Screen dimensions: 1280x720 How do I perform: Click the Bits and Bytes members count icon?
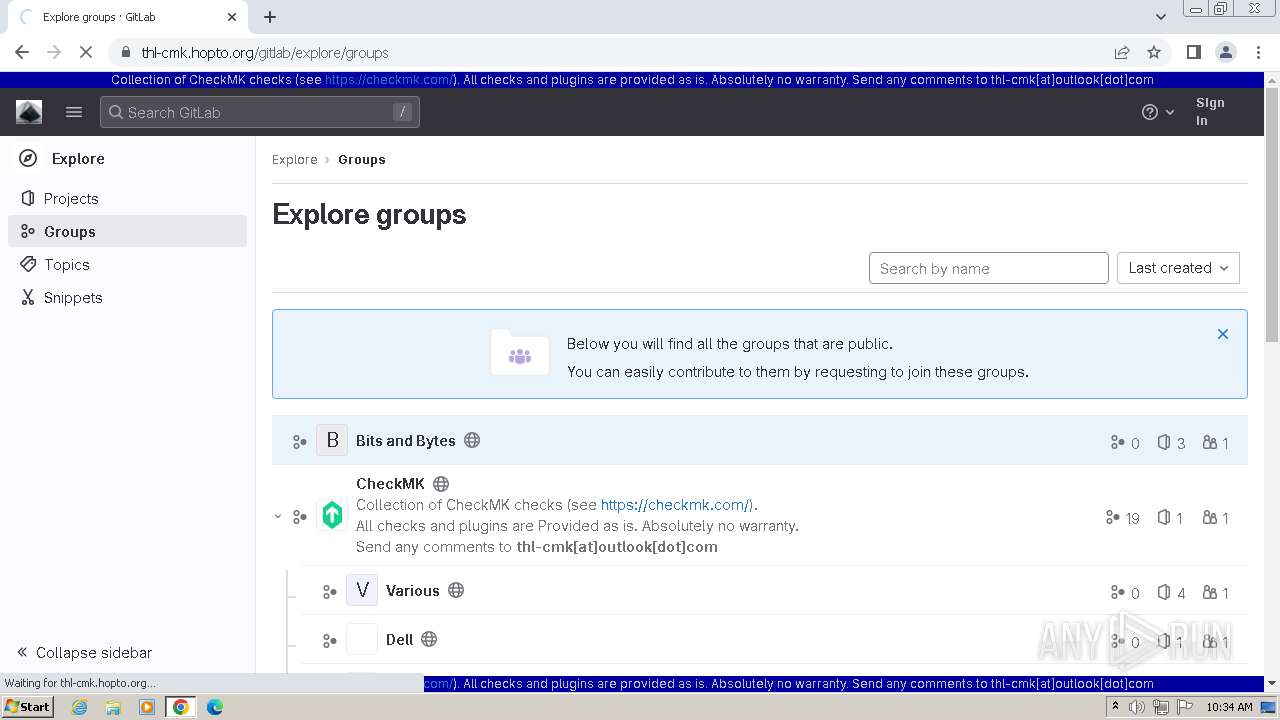(x=1210, y=442)
